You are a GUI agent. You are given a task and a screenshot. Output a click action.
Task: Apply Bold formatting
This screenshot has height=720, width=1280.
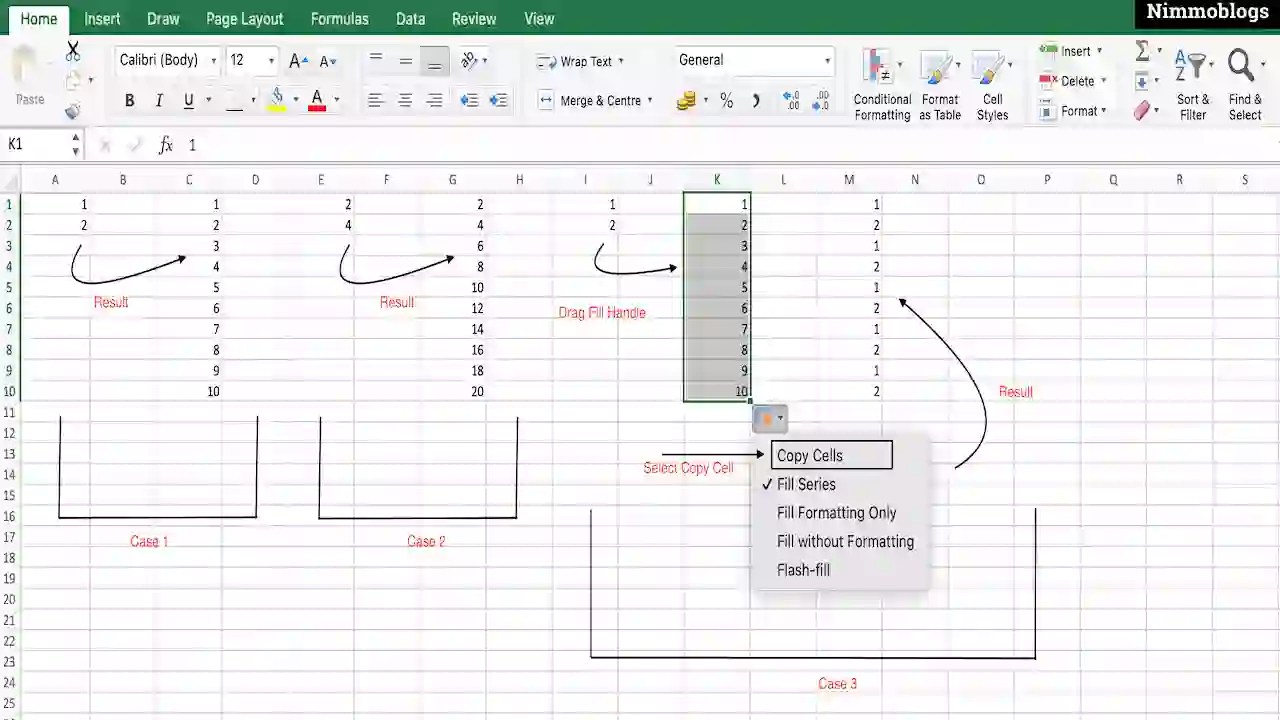pyautogui.click(x=129, y=100)
